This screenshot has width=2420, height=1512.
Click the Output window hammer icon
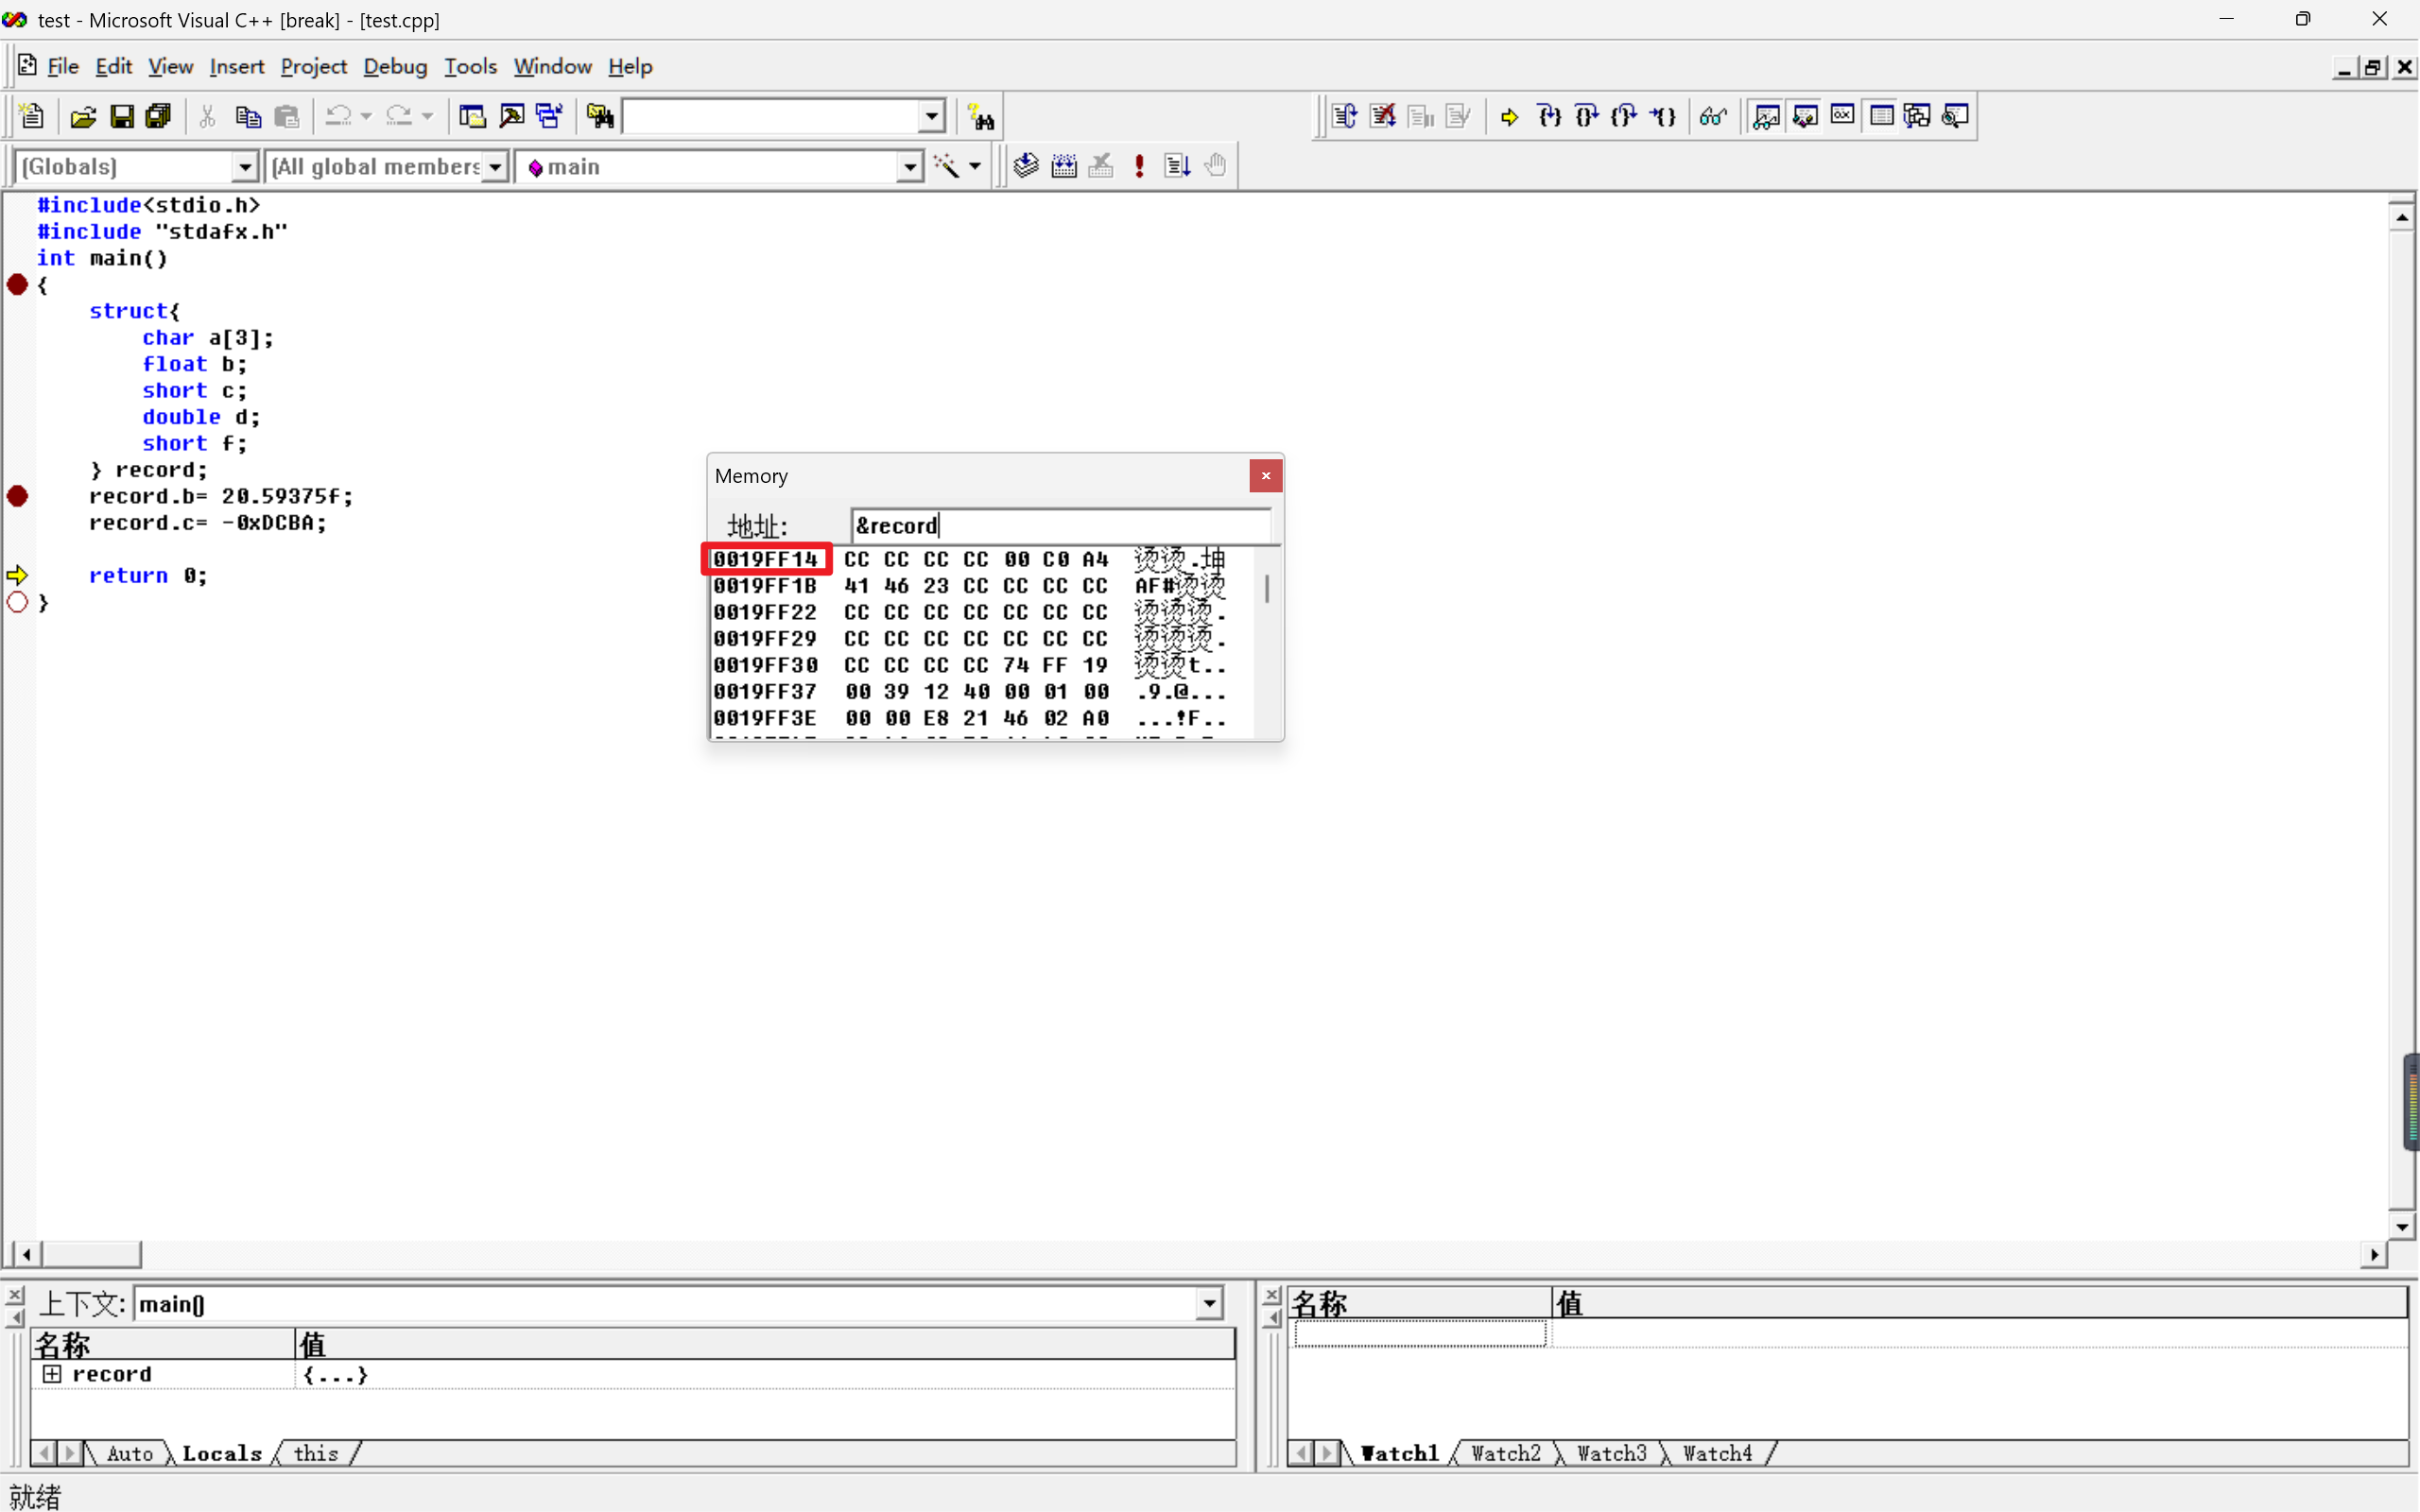tap(511, 117)
